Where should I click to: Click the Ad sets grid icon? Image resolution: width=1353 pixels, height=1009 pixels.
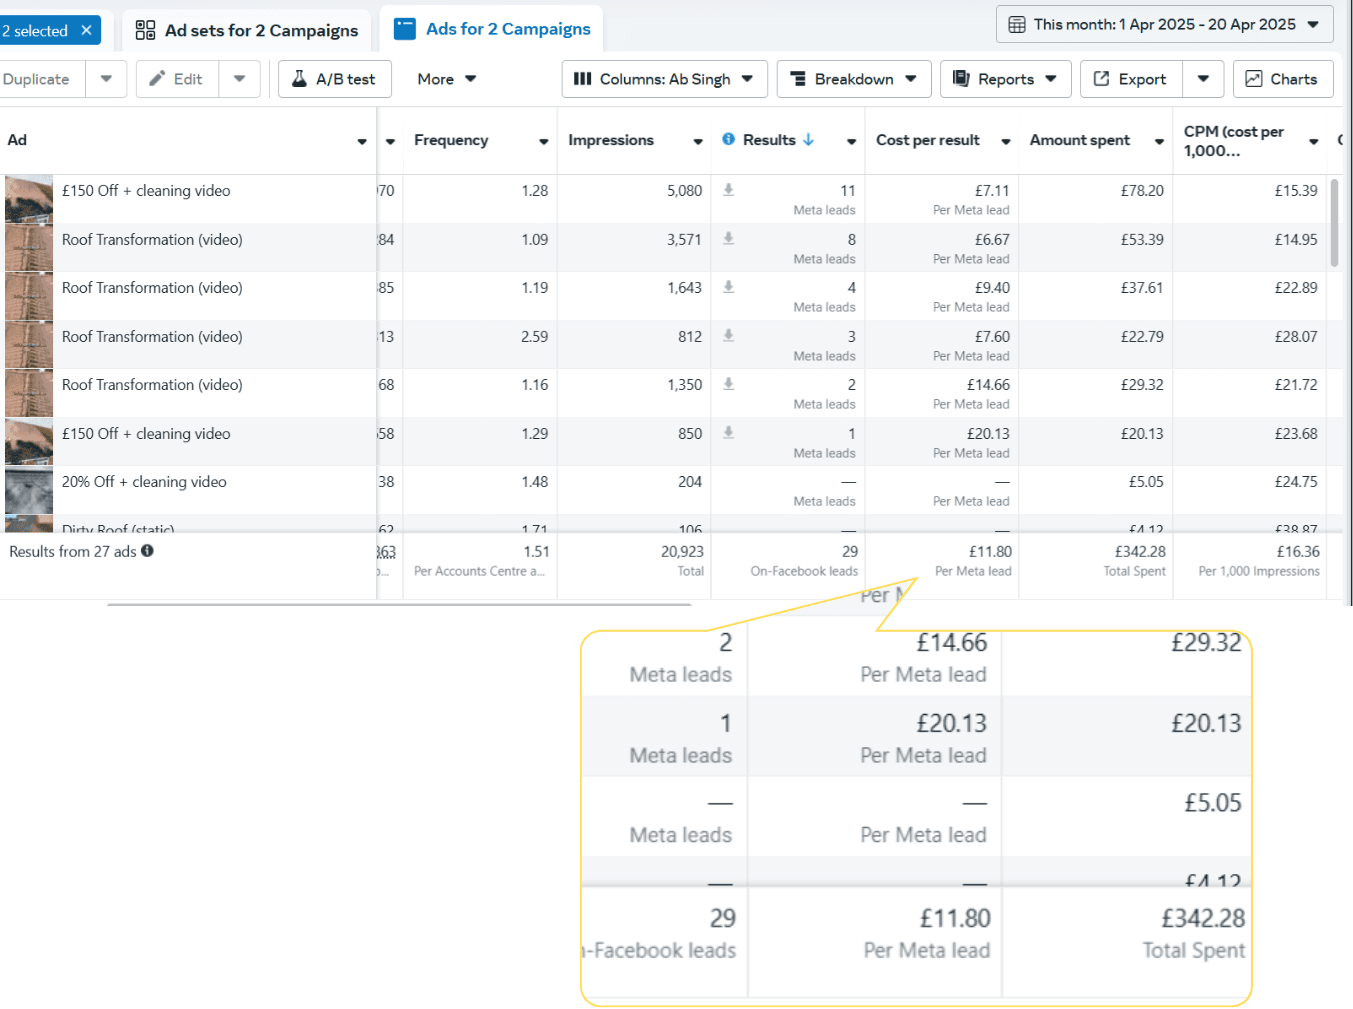145,30
